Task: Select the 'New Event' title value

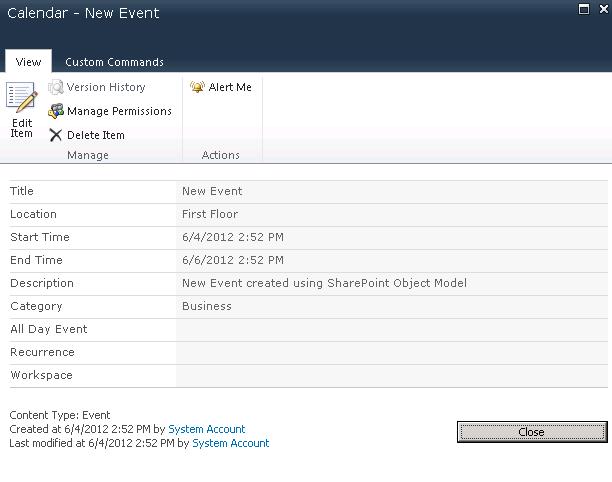Action: point(212,191)
